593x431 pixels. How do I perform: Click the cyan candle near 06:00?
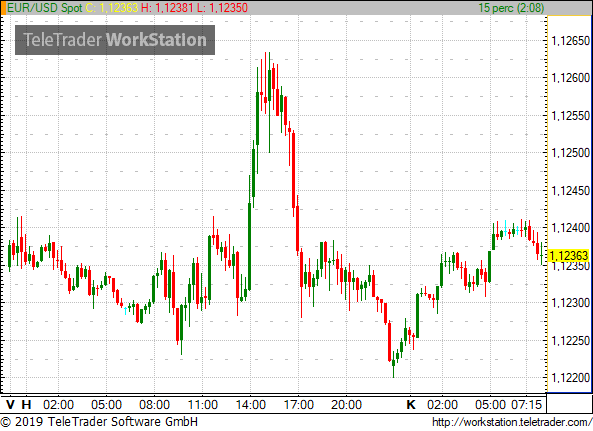126,310
